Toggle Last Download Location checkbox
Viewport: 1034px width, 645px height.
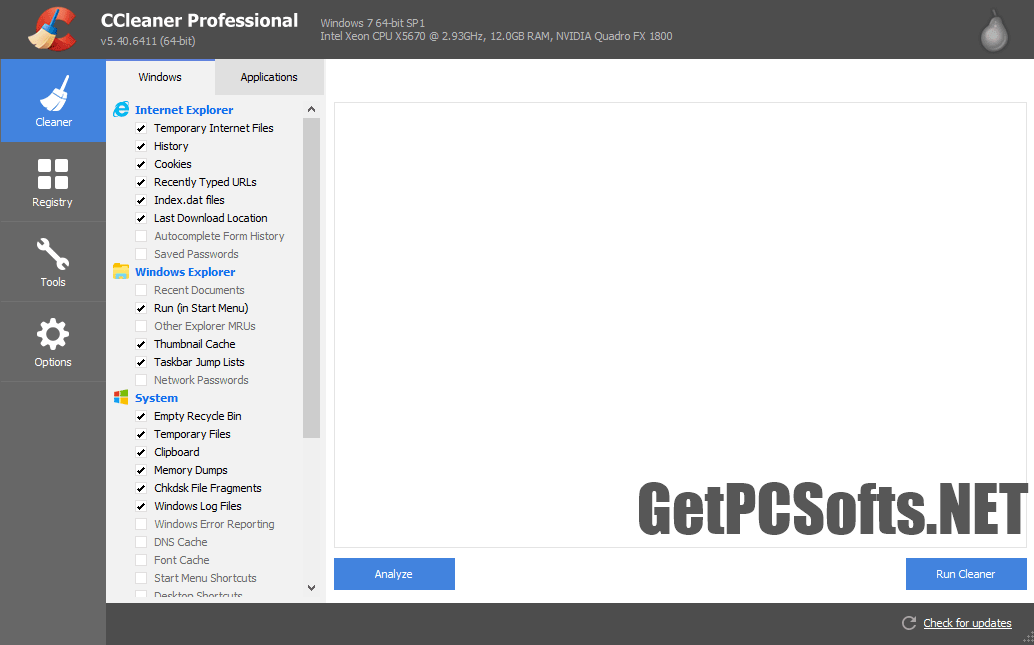click(141, 218)
